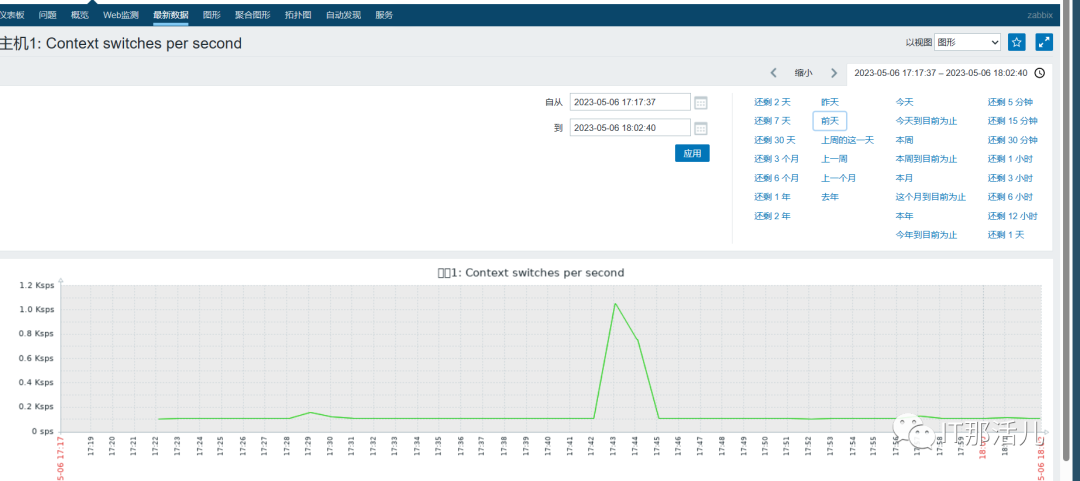This screenshot has height=481, width=1080.
Task: Open the 问题 menu
Action: click(x=48, y=14)
